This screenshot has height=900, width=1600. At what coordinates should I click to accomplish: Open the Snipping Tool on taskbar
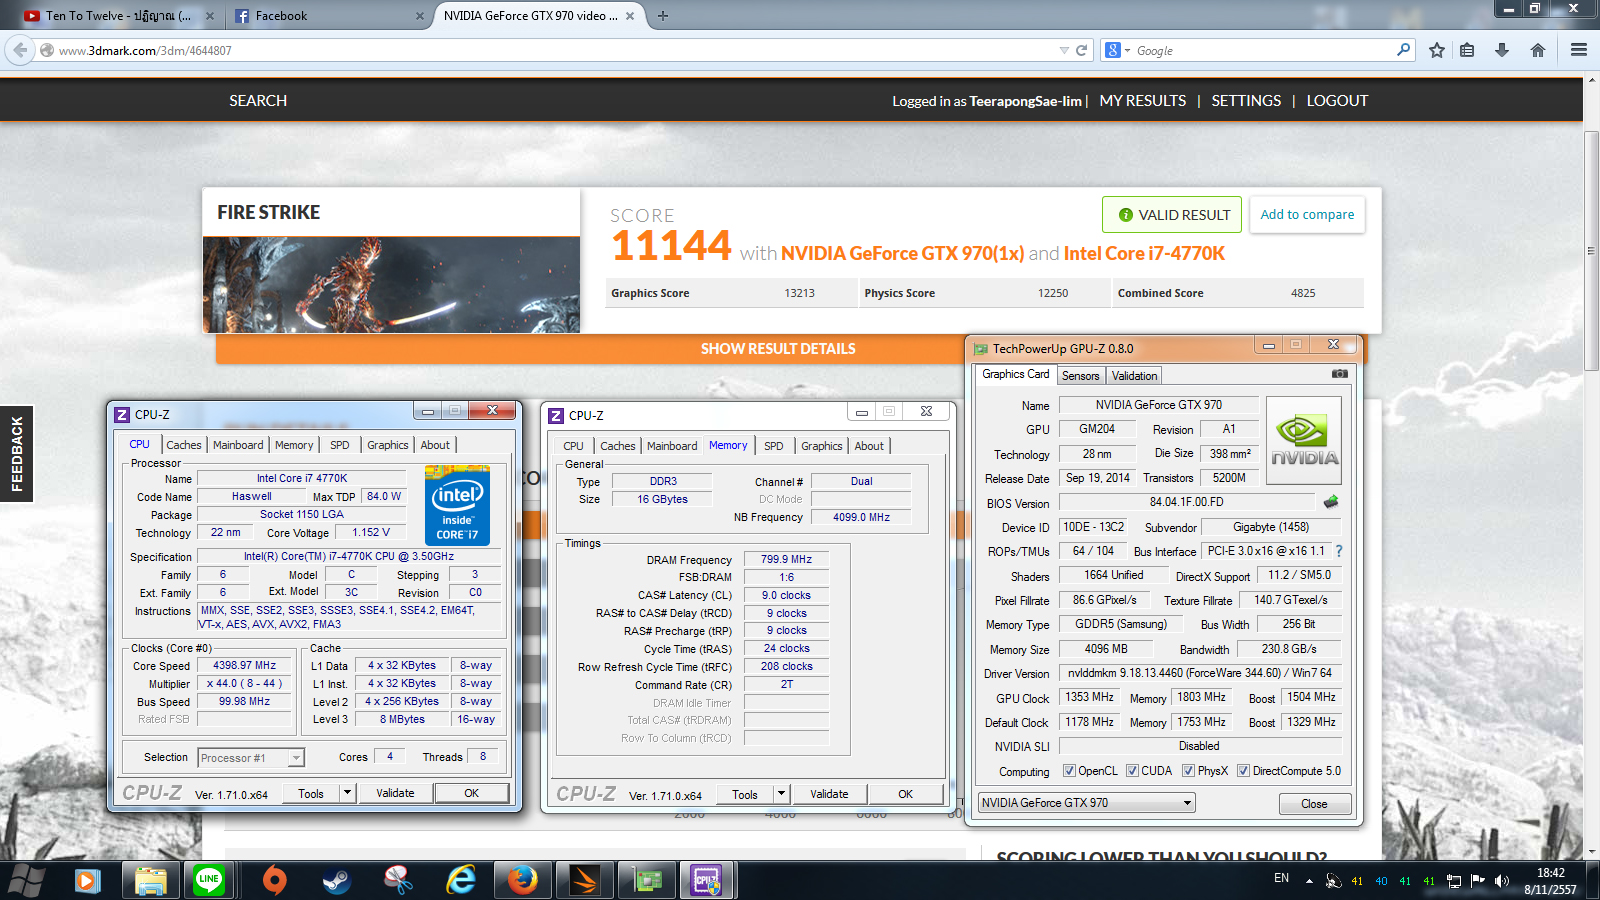click(398, 881)
